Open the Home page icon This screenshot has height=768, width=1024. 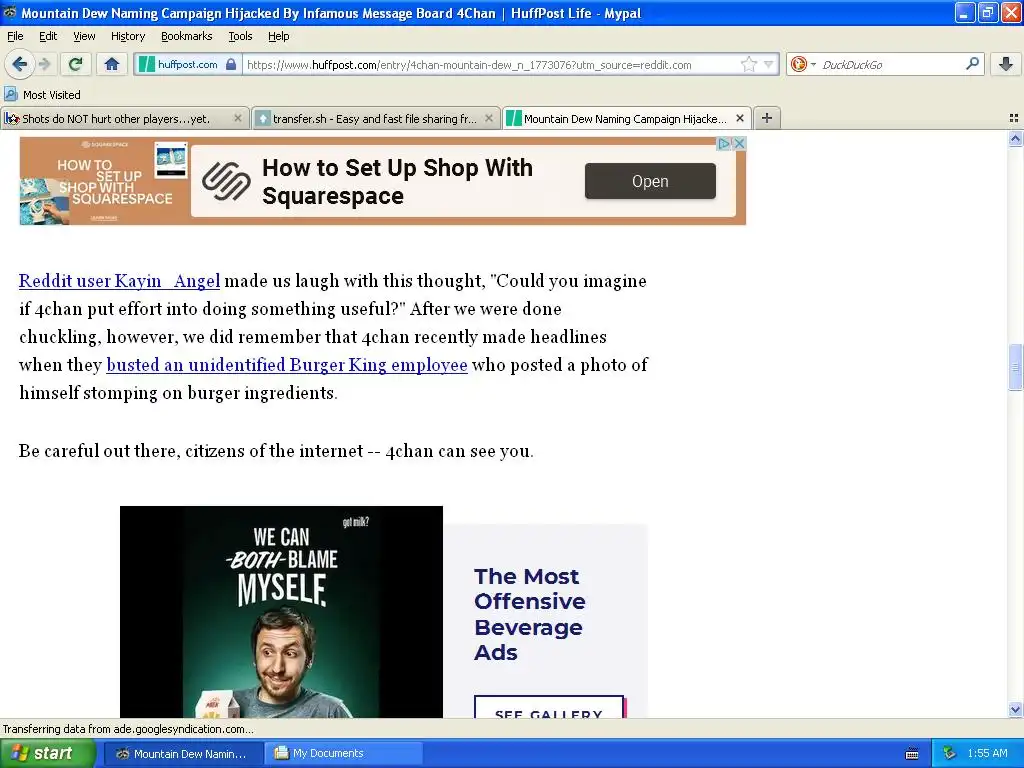tap(112, 64)
